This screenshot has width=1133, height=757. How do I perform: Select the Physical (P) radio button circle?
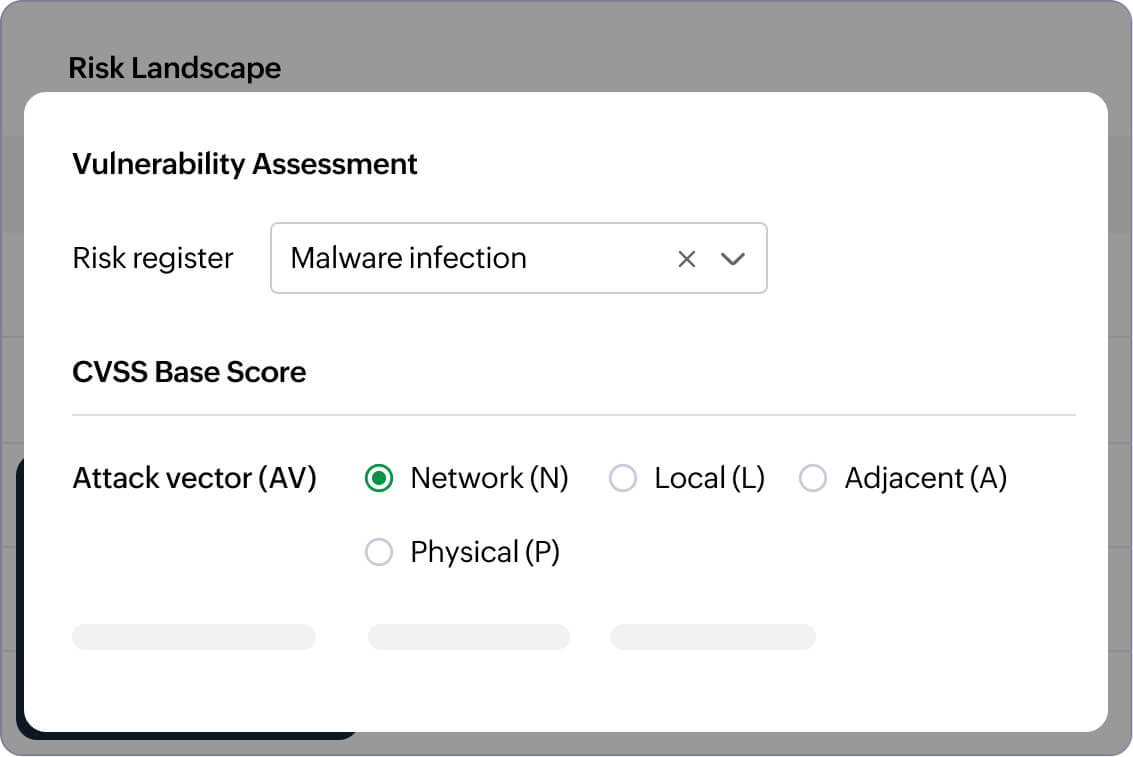pyautogui.click(x=379, y=552)
